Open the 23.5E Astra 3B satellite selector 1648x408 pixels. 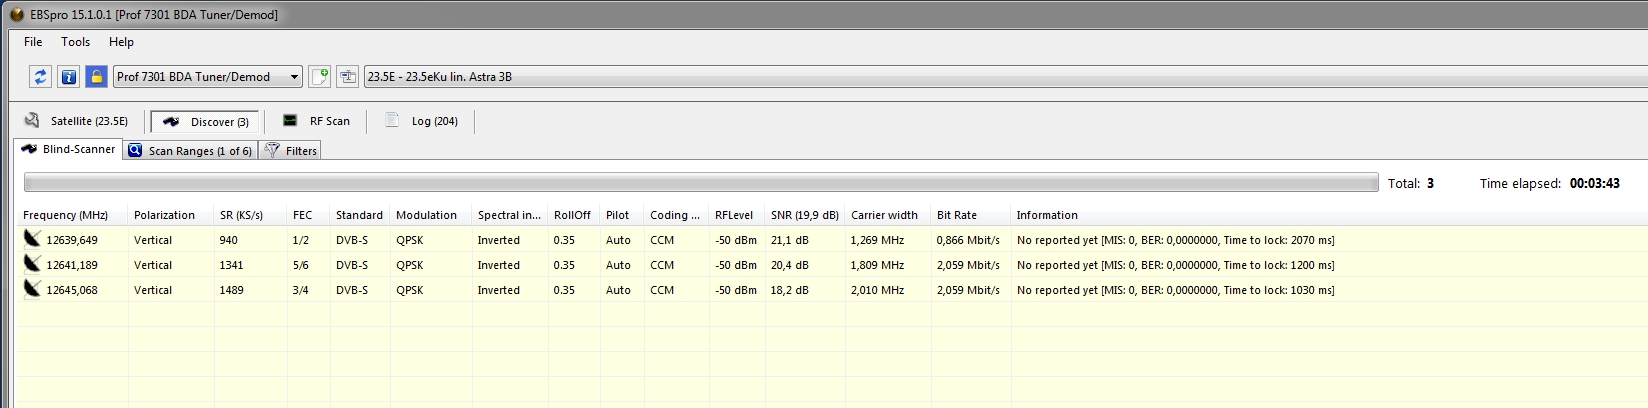1000,77
